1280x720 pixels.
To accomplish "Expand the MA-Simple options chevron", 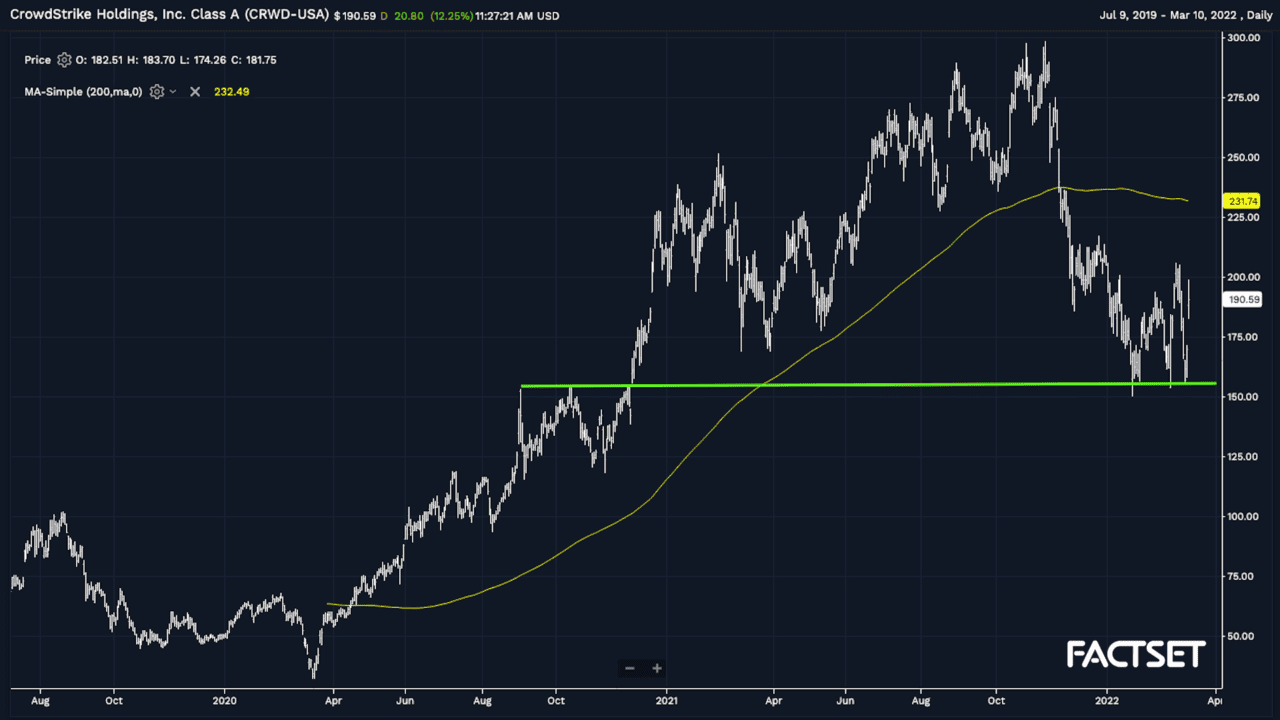I will pos(173,92).
